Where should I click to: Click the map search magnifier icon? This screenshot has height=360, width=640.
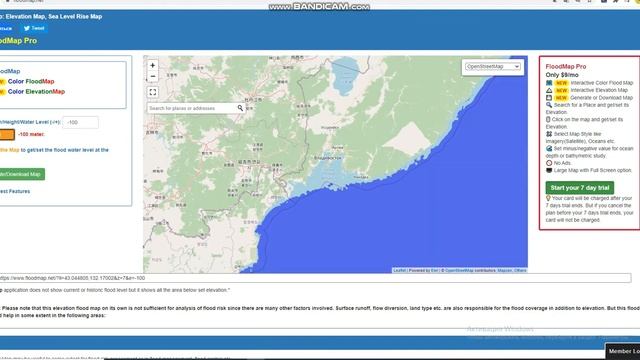(240, 108)
